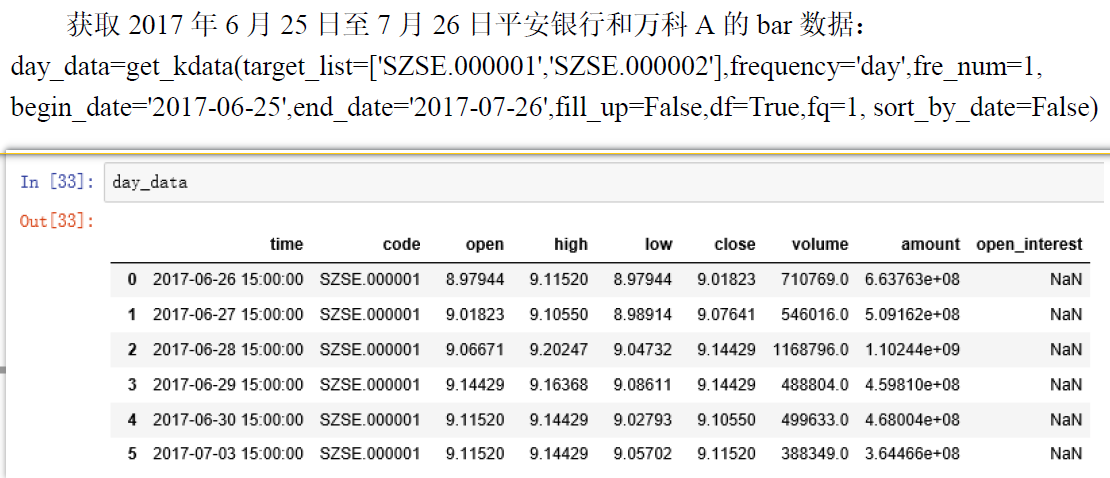Select the close value 9.10550 in row 4
Viewport: 1110px width, 478px height.
(x=726, y=419)
